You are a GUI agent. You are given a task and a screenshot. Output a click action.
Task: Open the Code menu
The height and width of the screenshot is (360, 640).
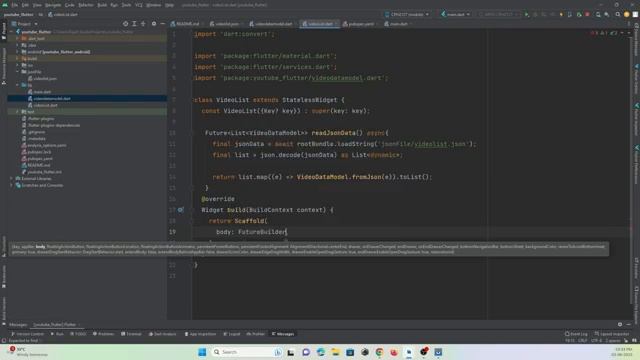[x=70, y=5]
